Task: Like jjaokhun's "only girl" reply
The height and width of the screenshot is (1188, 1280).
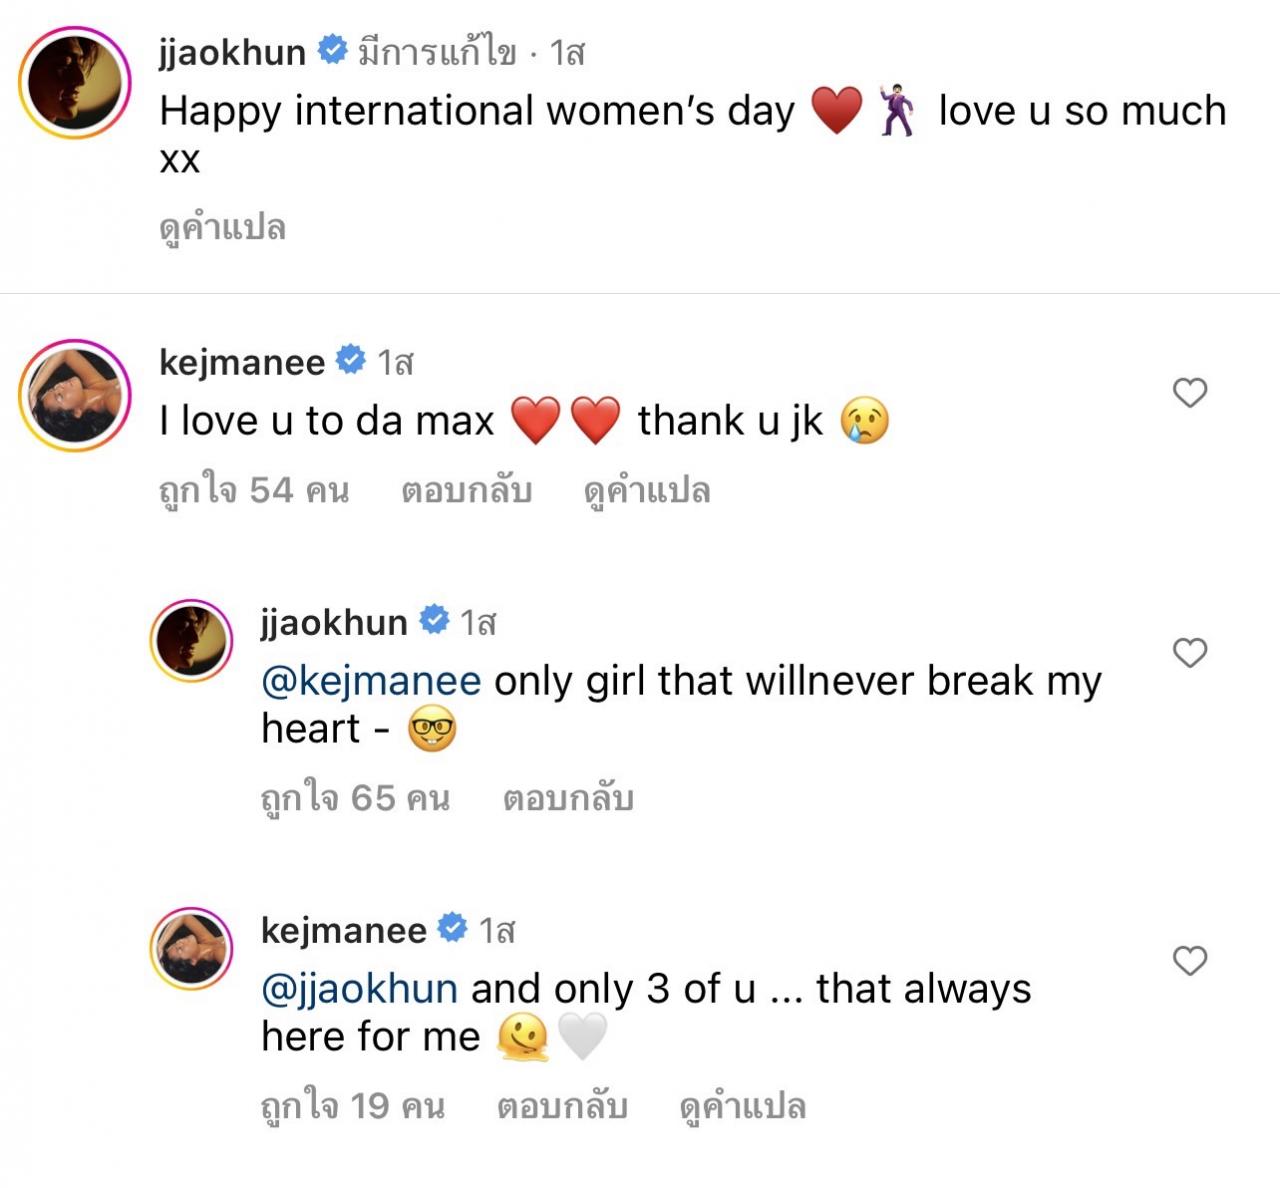Action: pyautogui.click(x=1189, y=653)
